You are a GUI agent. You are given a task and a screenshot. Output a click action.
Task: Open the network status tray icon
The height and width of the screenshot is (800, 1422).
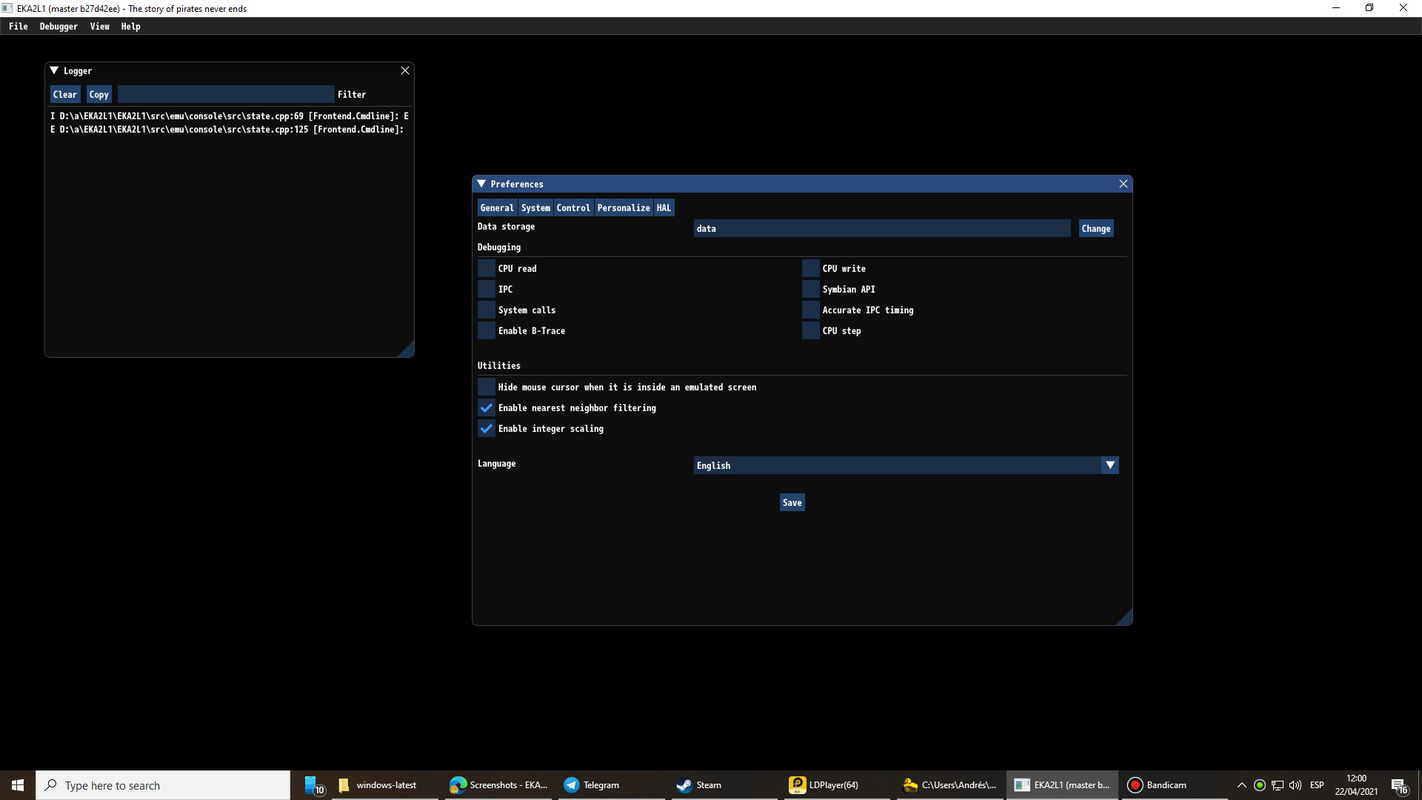1278,785
